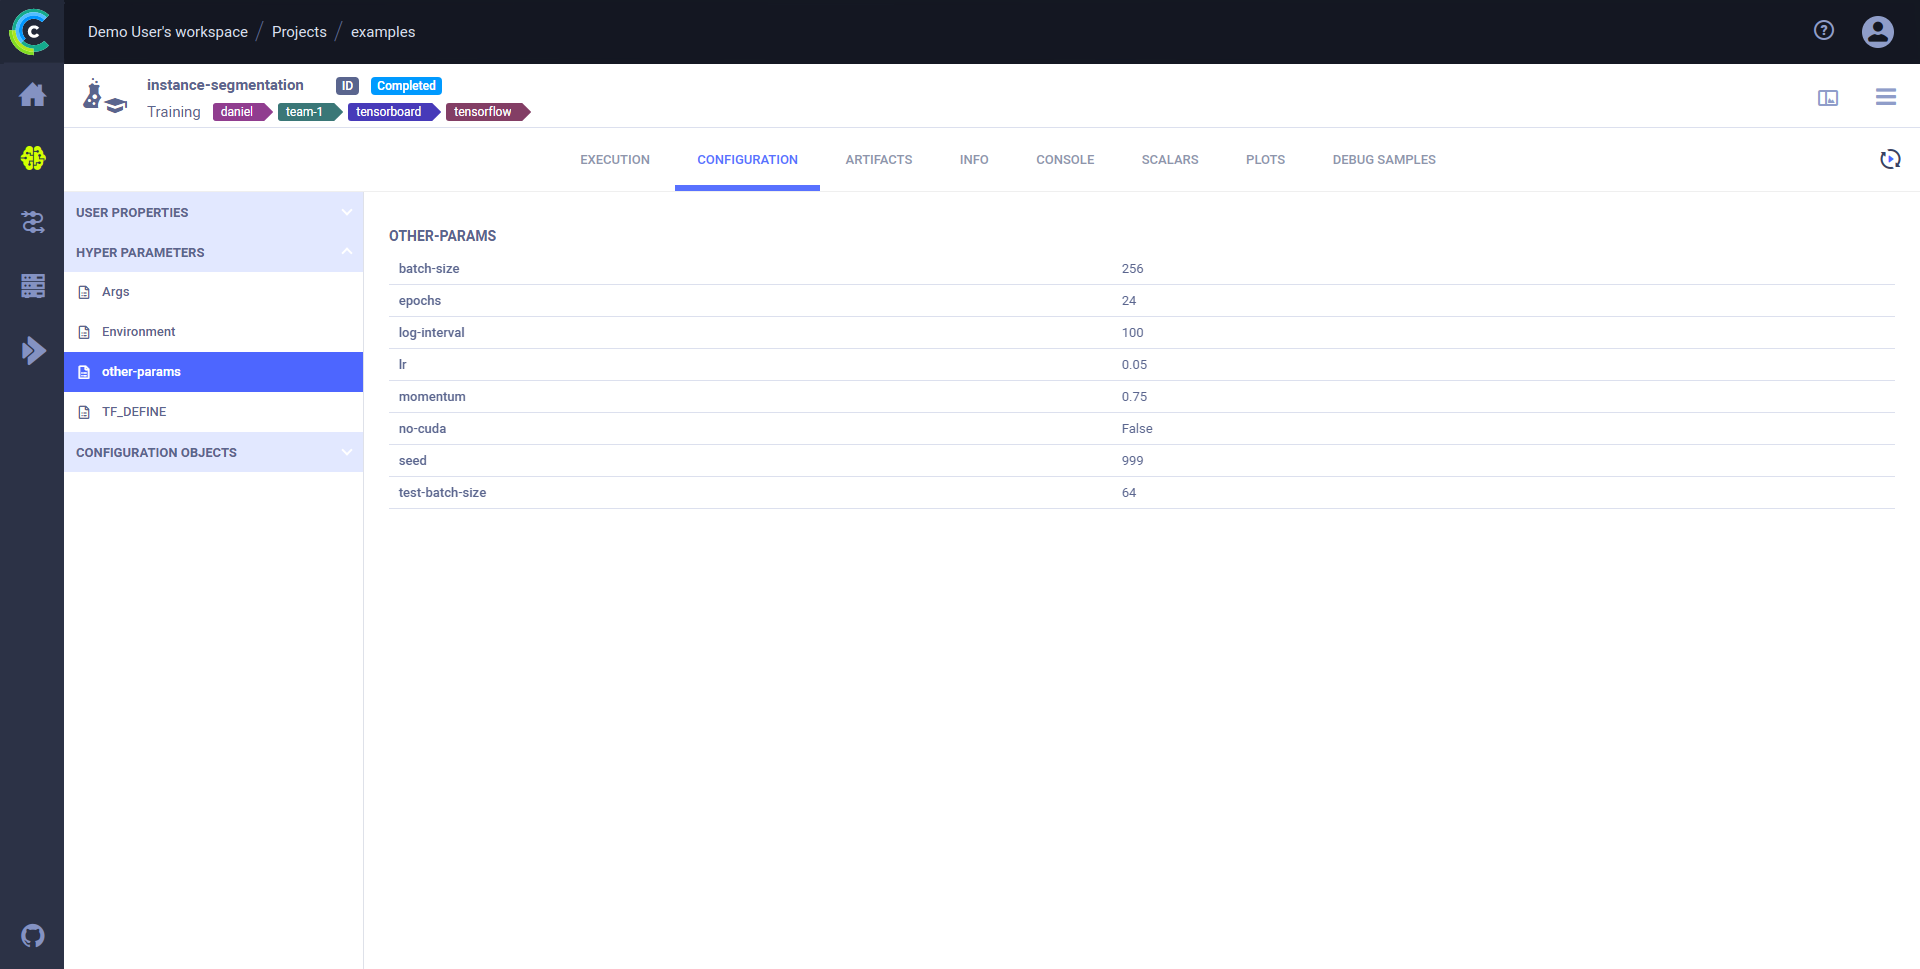
Task: Navigate to Projects via the breadcrumb
Action: [x=298, y=31]
